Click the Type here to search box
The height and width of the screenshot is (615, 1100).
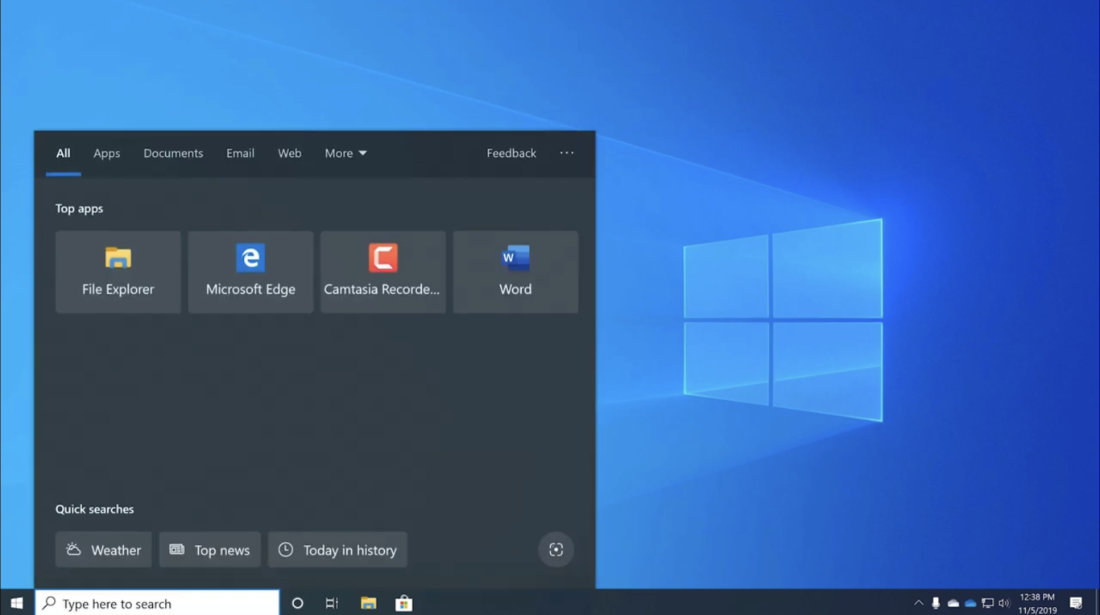coord(157,603)
